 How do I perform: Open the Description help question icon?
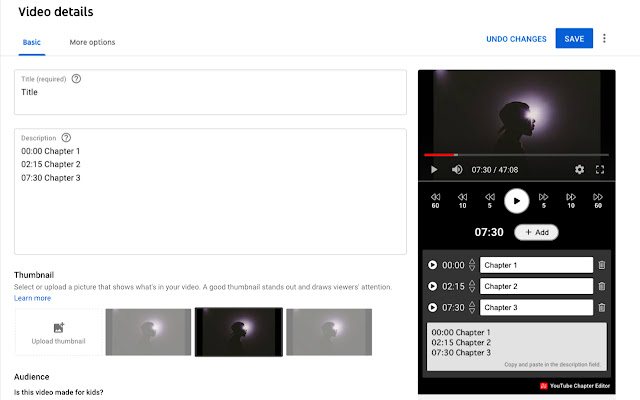pyautogui.click(x=66, y=138)
